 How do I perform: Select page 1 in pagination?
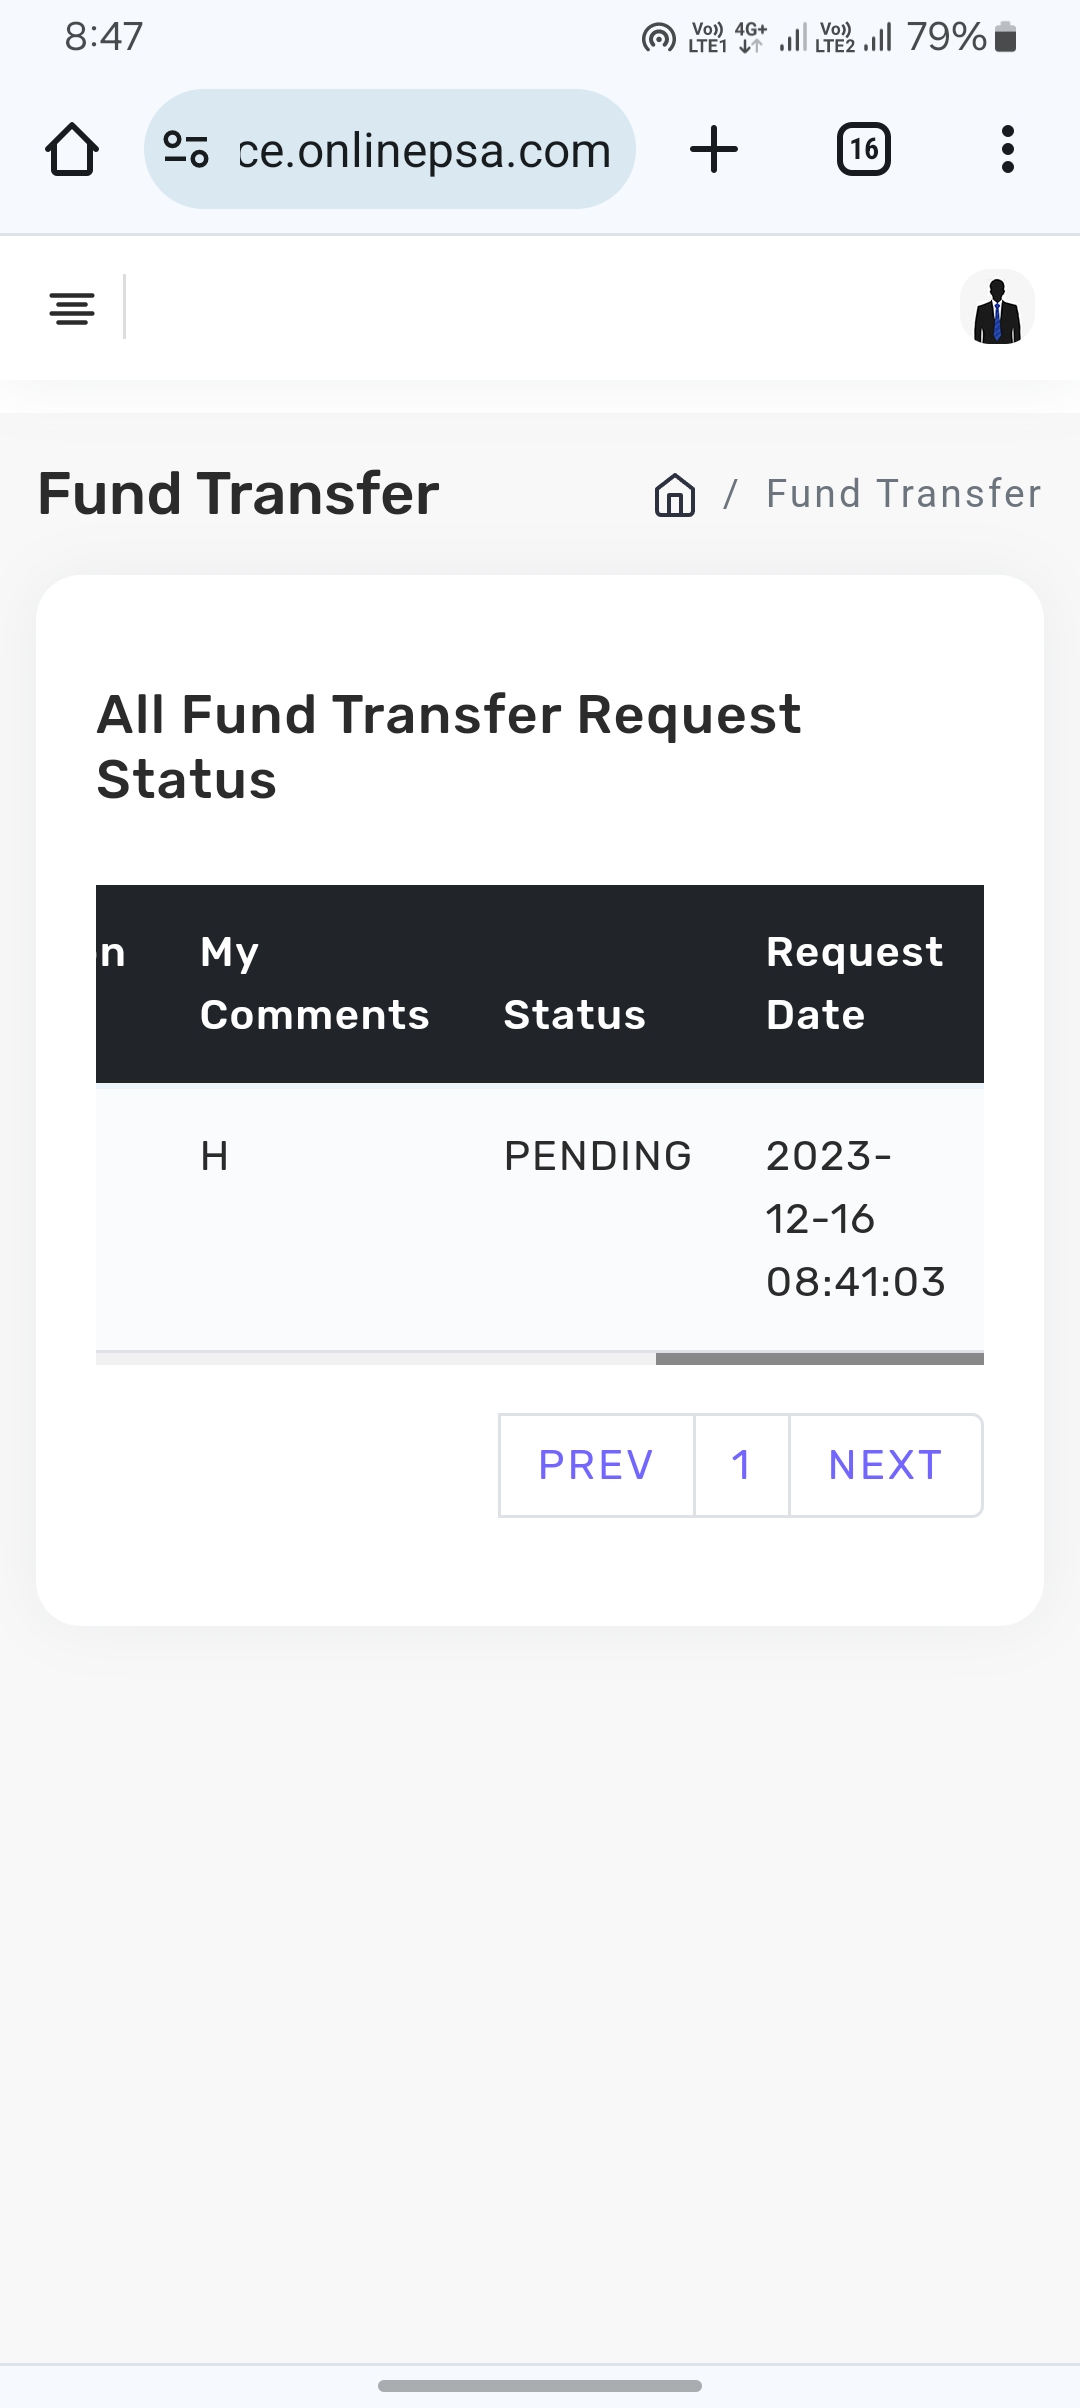741,1465
